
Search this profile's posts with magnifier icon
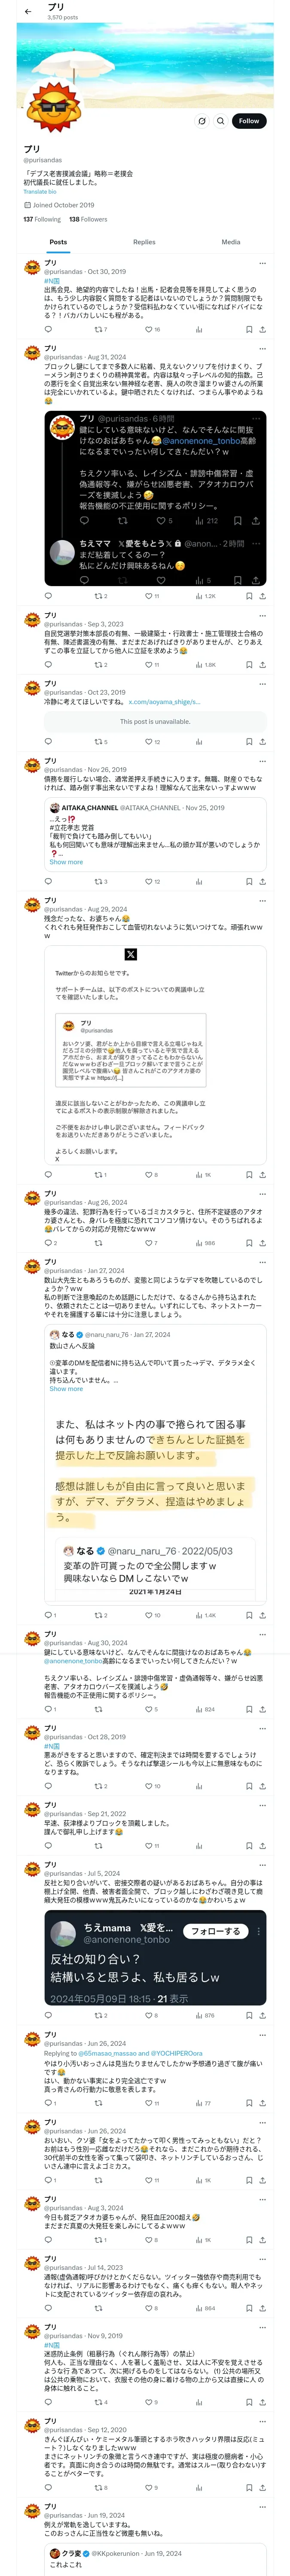coord(221,121)
